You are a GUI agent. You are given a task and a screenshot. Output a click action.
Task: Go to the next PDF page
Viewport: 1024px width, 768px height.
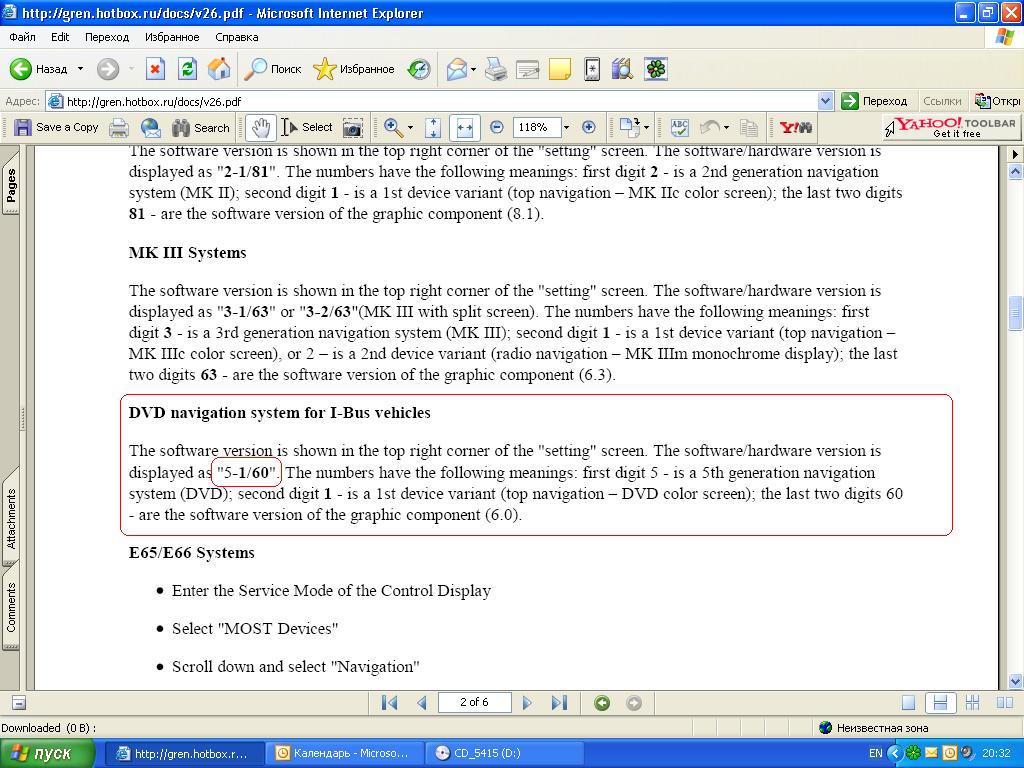527,703
